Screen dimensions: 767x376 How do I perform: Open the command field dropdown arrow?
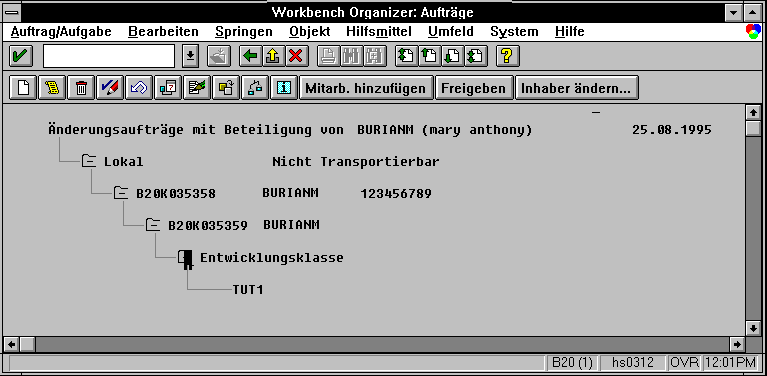(190, 56)
